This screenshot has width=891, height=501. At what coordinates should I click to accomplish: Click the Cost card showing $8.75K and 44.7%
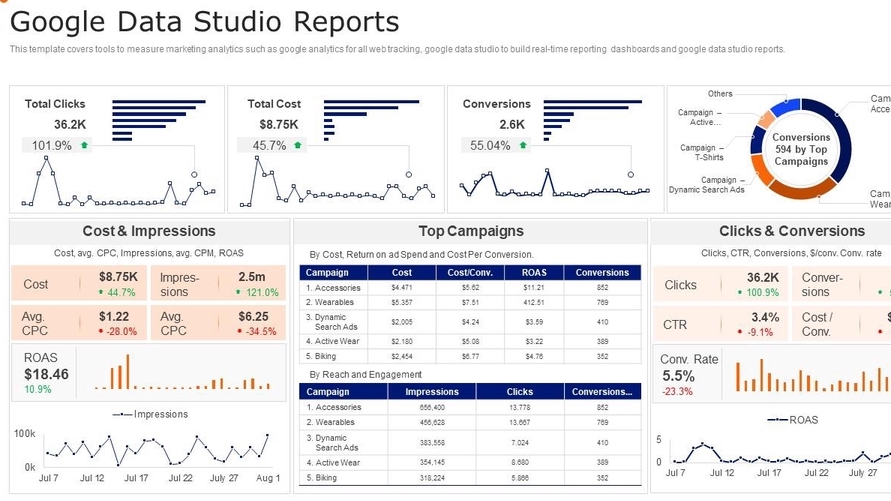(79, 283)
